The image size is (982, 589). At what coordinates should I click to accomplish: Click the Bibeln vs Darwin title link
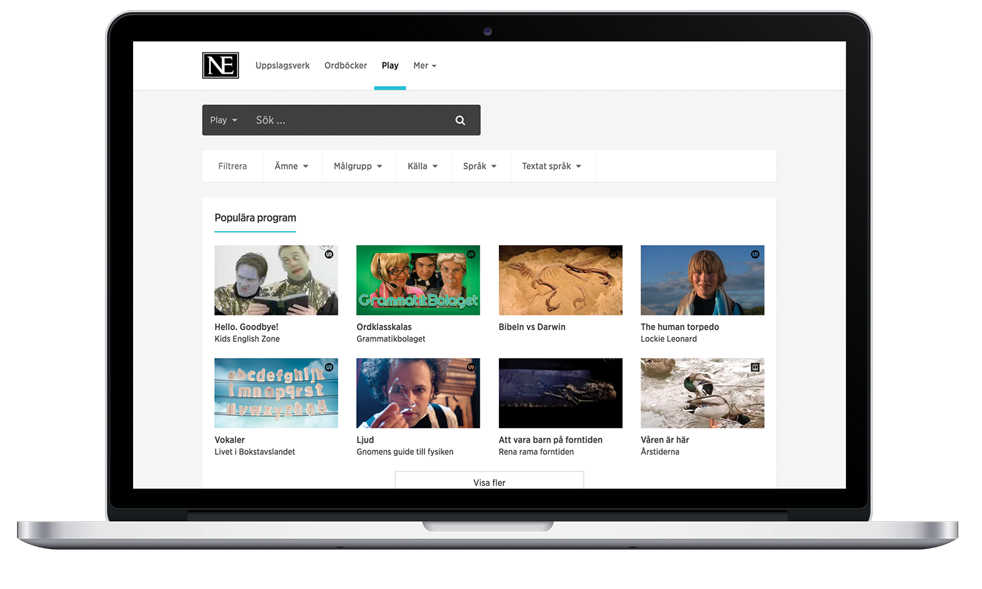[532, 327]
